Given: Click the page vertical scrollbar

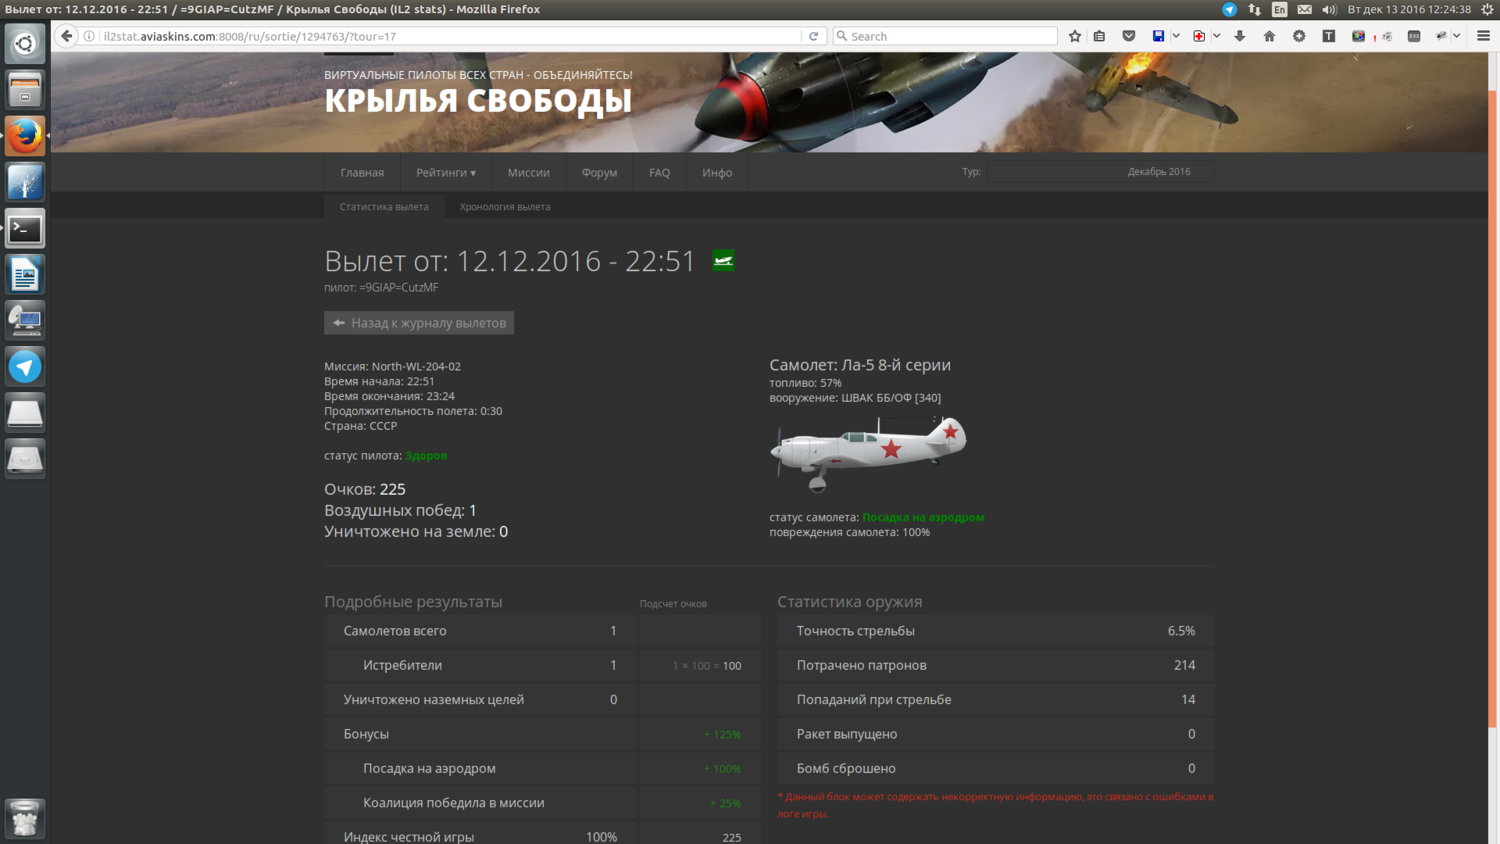Looking at the screenshot, I should click(x=1493, y=400).
